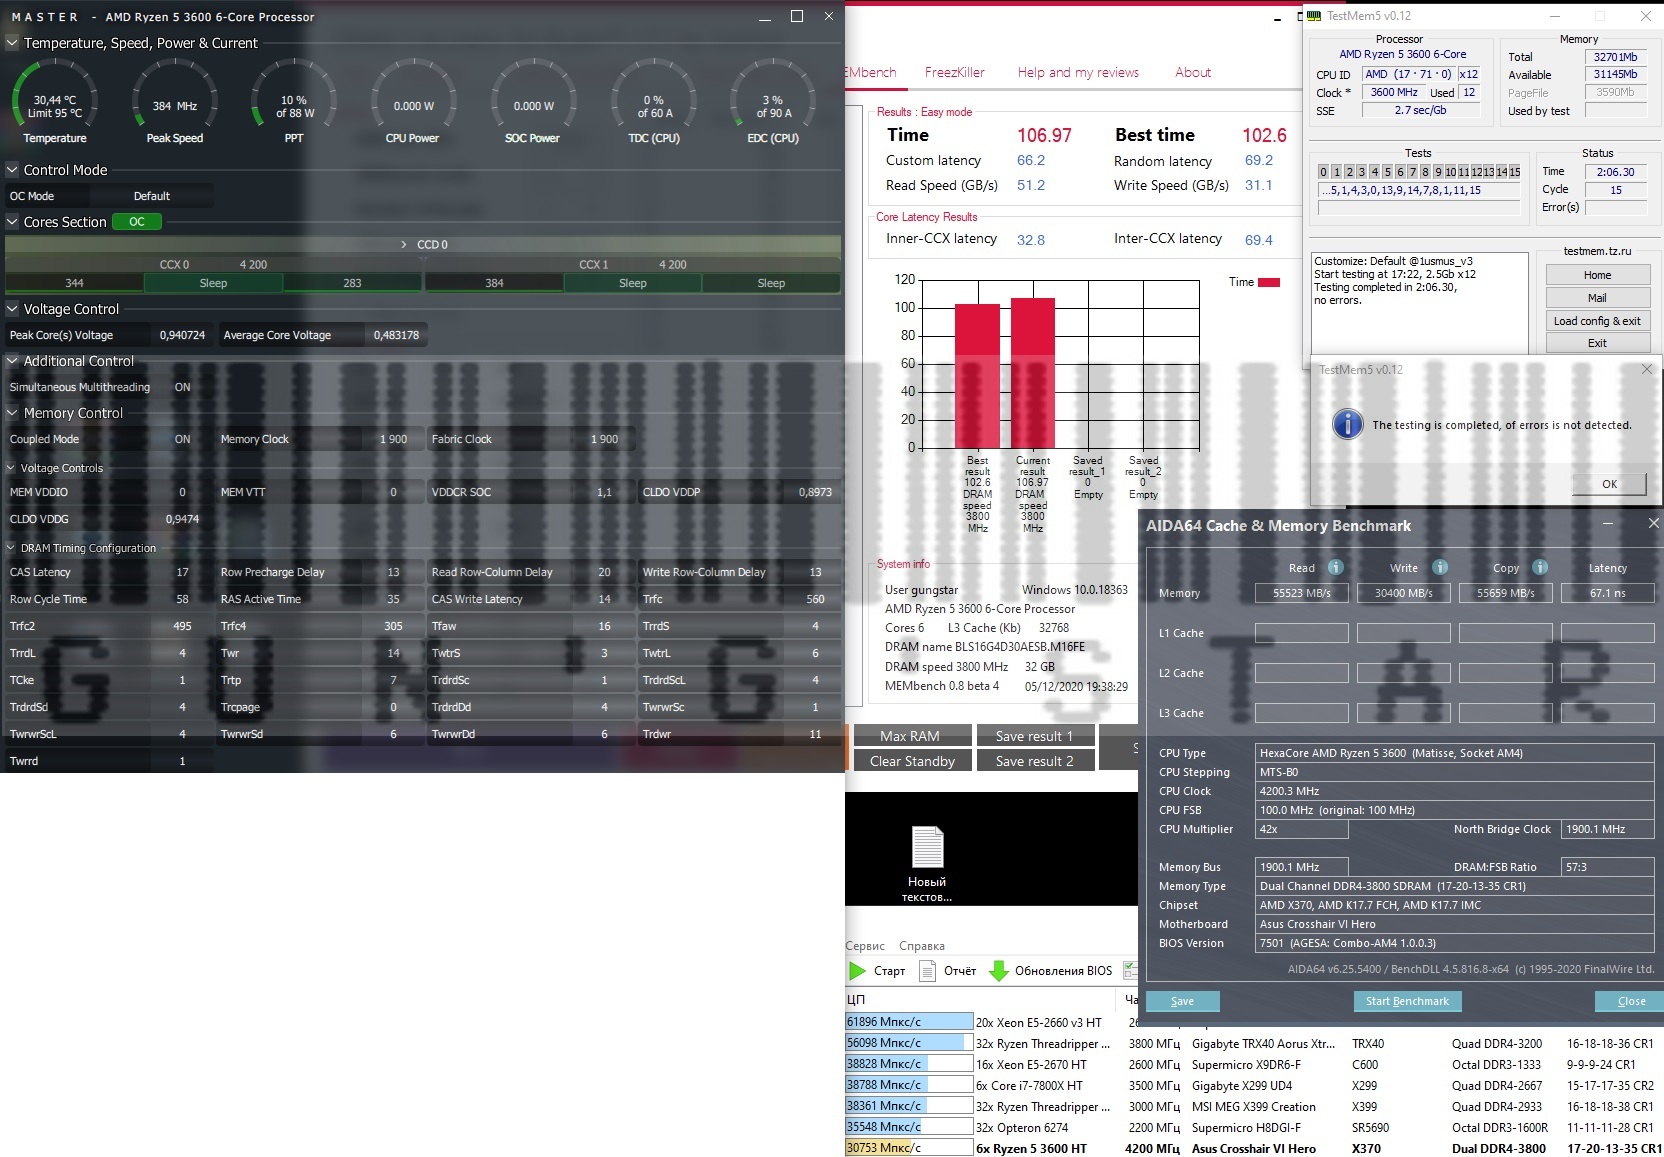Collapse the Additional Control section
1664x1157 pixels.
click(12, 361)
